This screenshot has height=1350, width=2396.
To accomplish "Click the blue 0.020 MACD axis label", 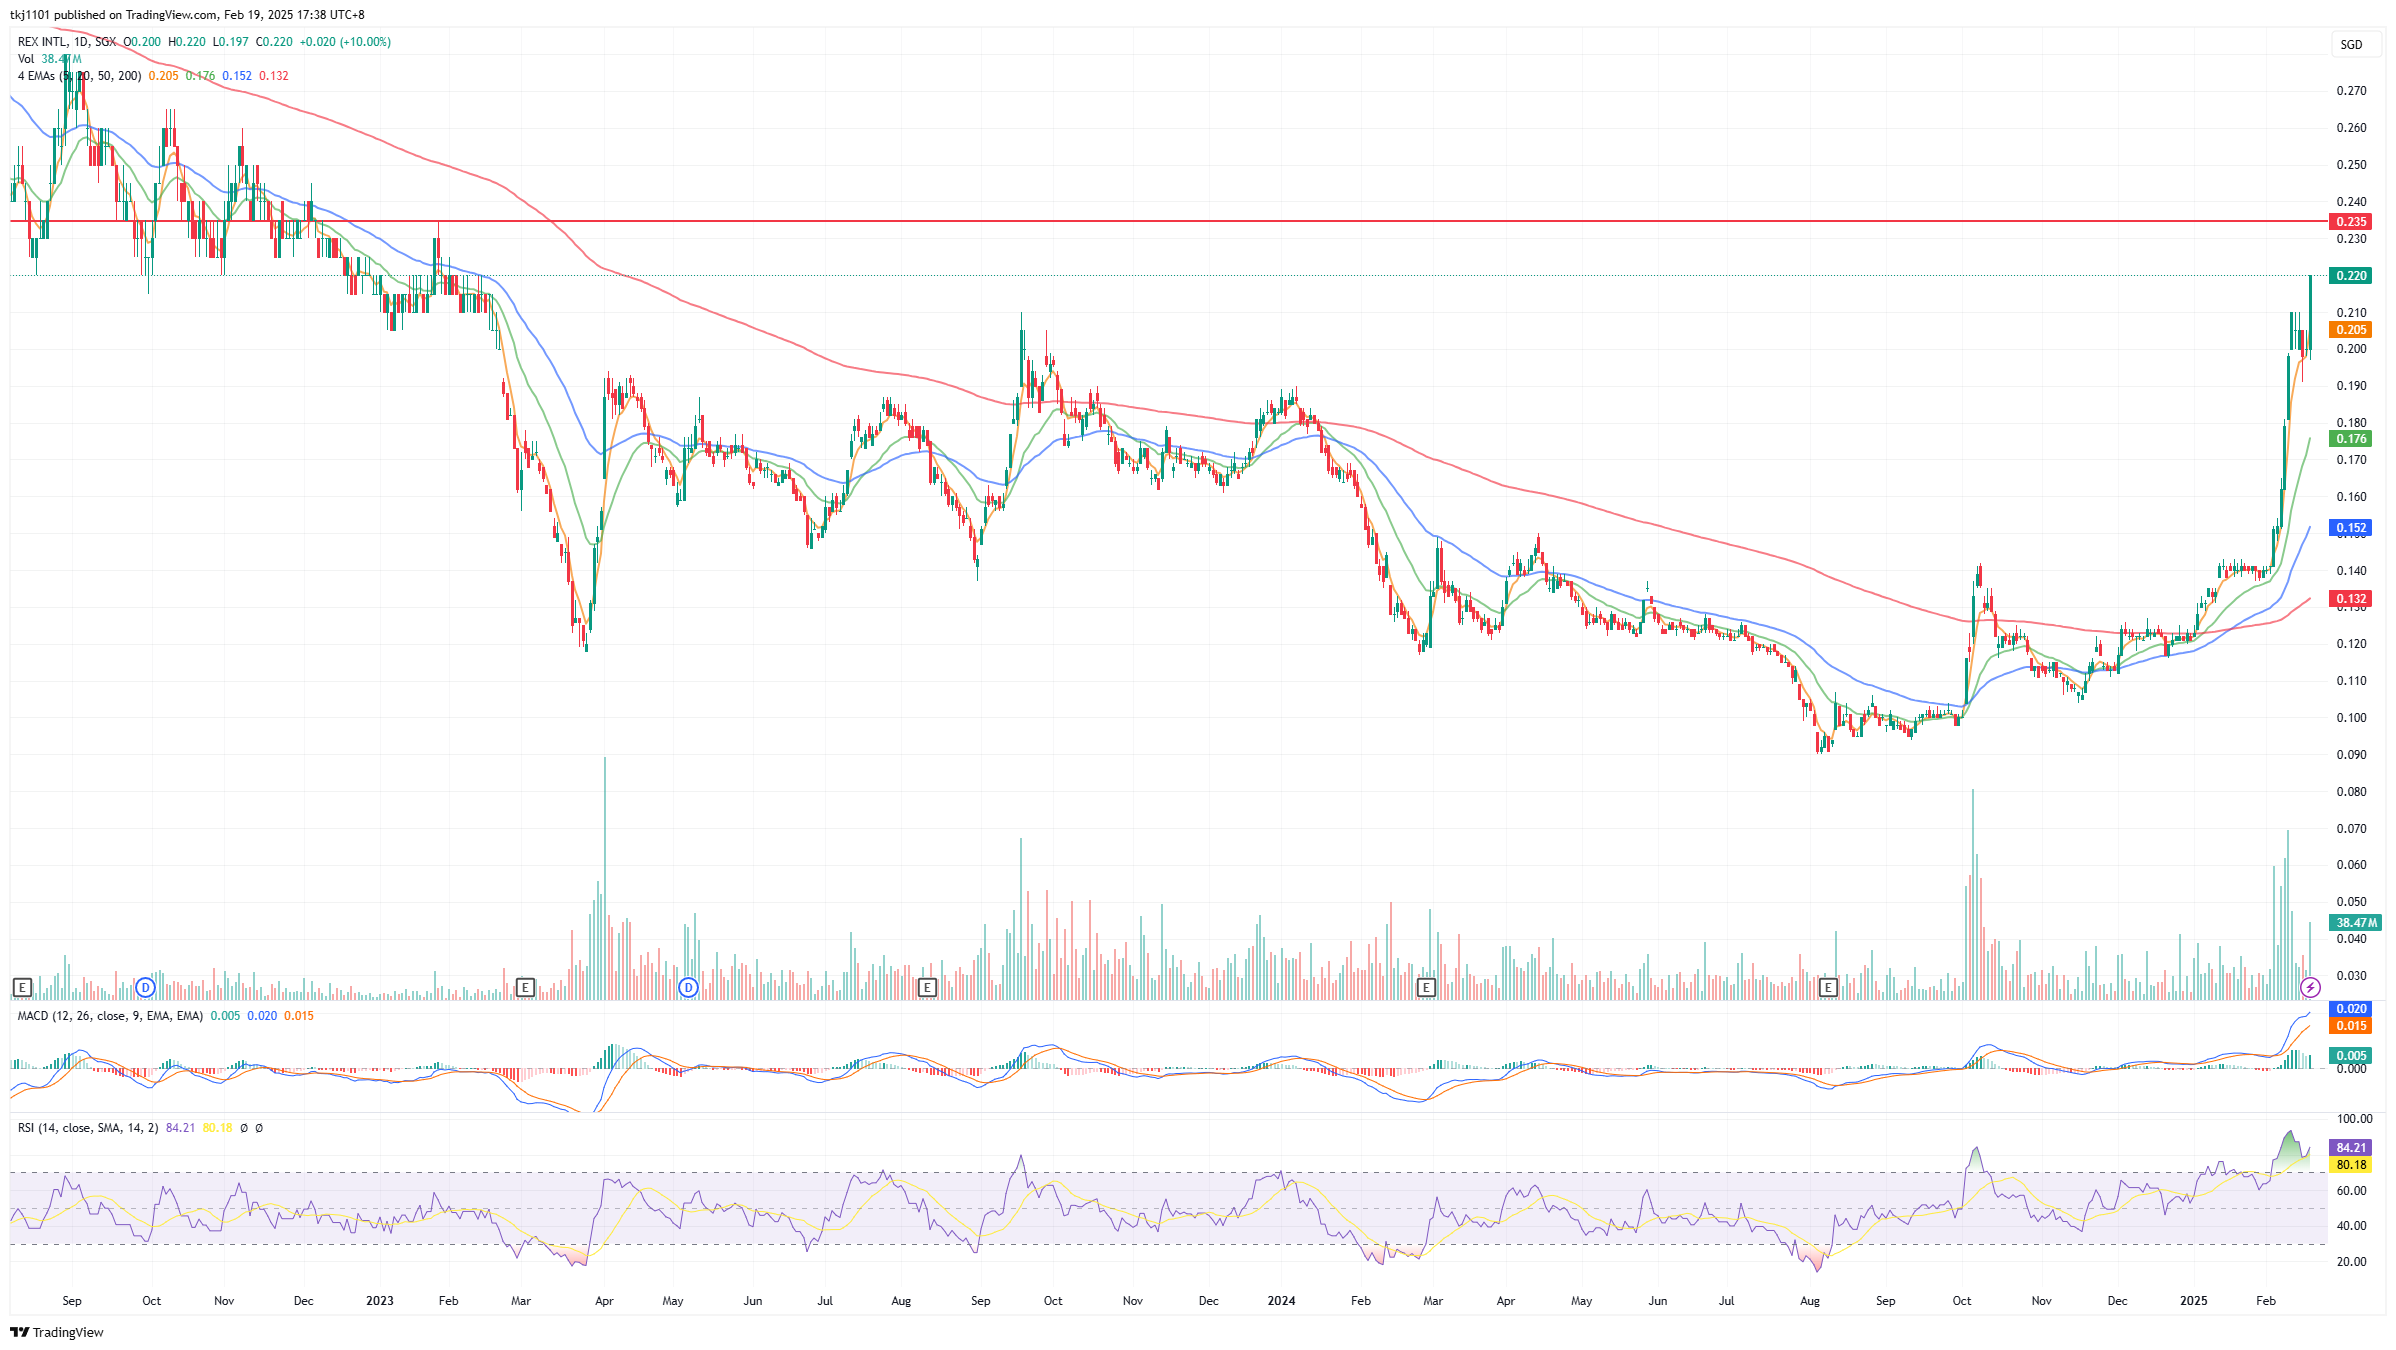I will [2351, 1009].
